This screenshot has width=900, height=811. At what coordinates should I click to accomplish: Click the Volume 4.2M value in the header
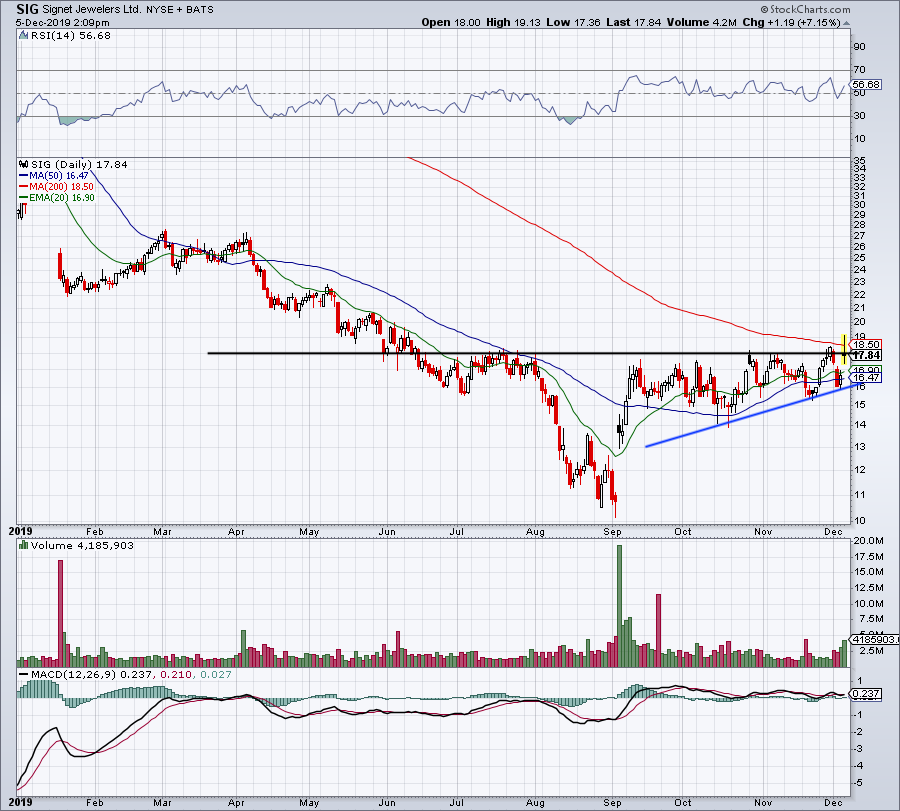tap(701, 22)
